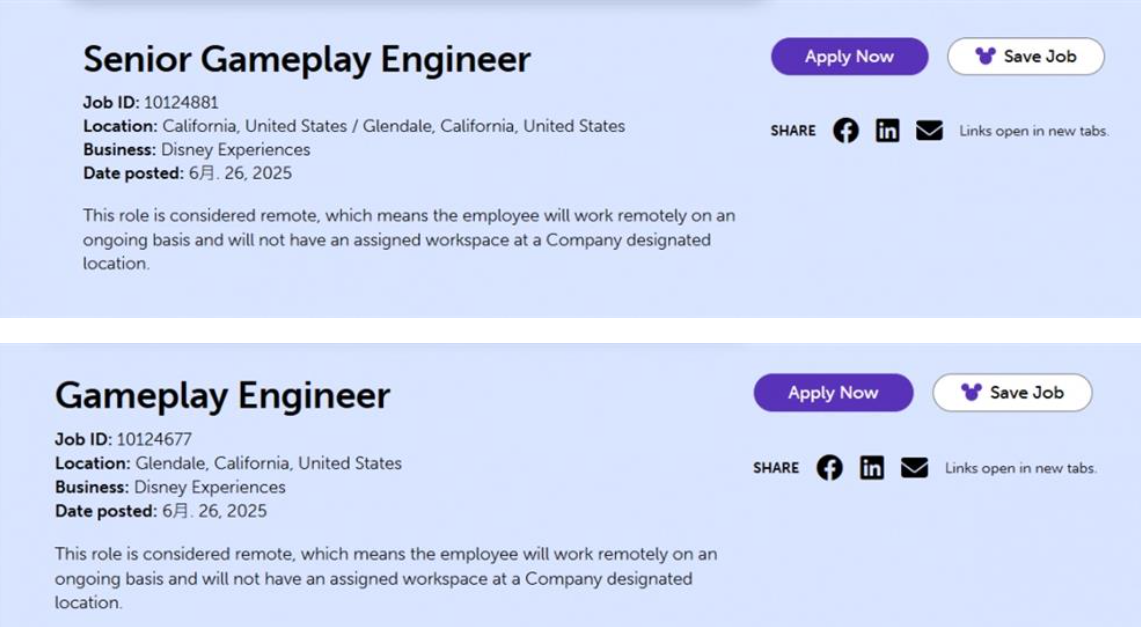This screenshot has height=627, width=1141.
Task: Click Glendale, California location of Gameplay Engineer
Action: coord(269,463)
